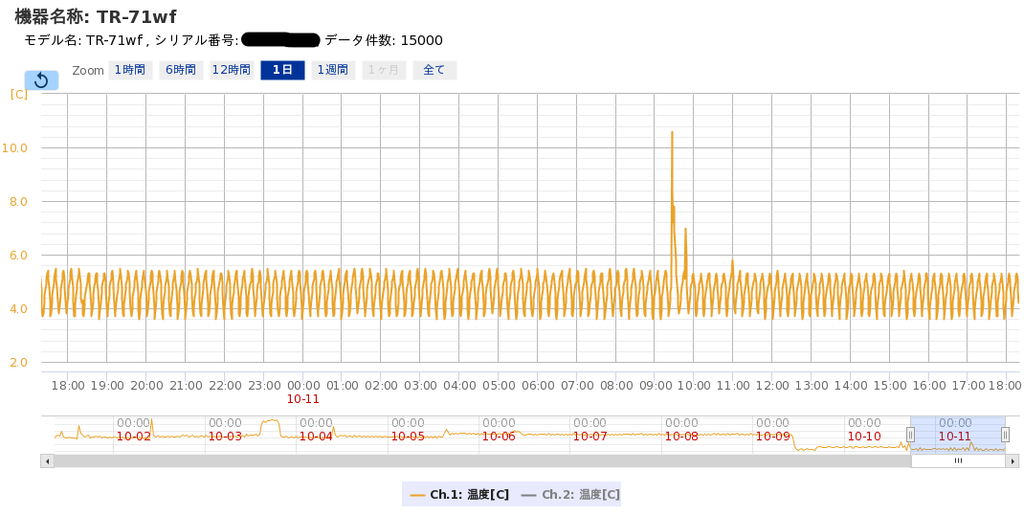Click the 機器名称: TR-71wf heading
1024x516 pixels.
[x=95, y=16]
